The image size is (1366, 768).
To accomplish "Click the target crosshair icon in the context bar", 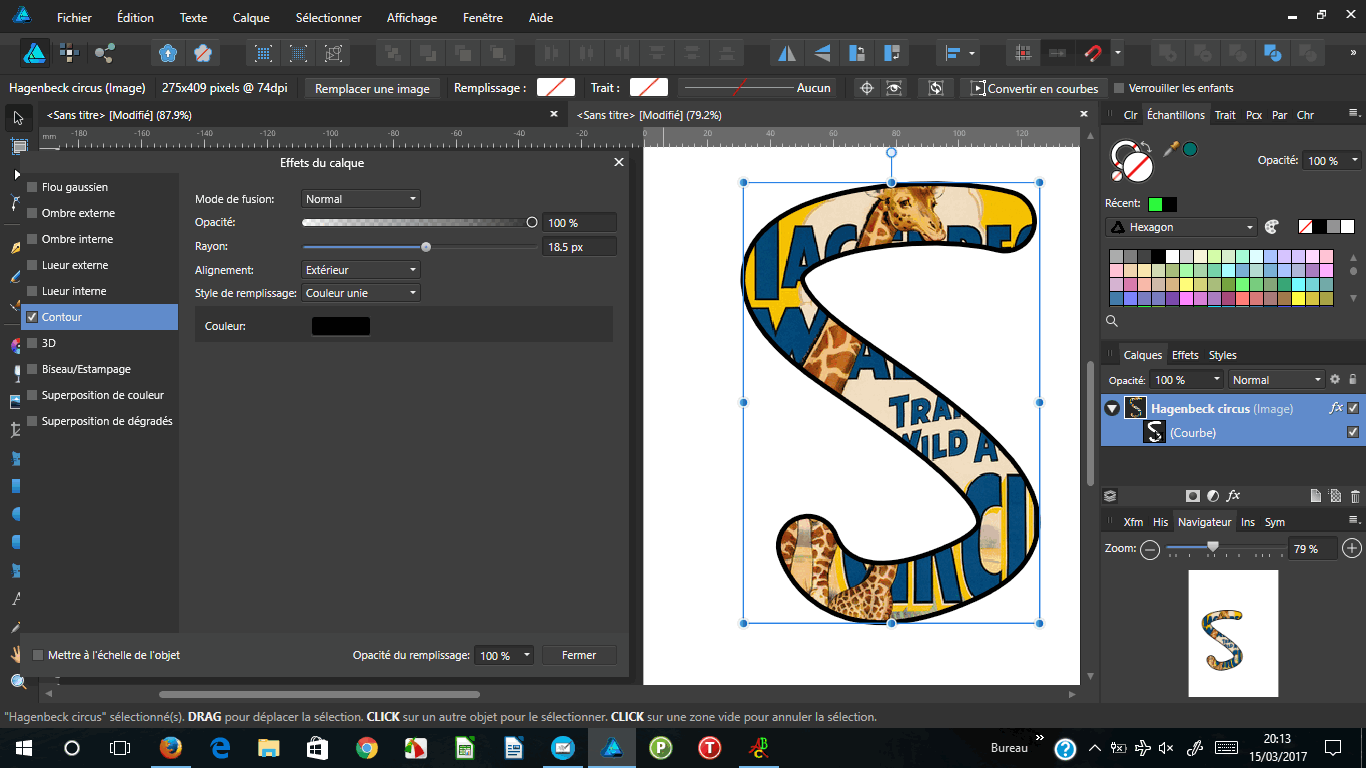I will (x=867, y=88).
